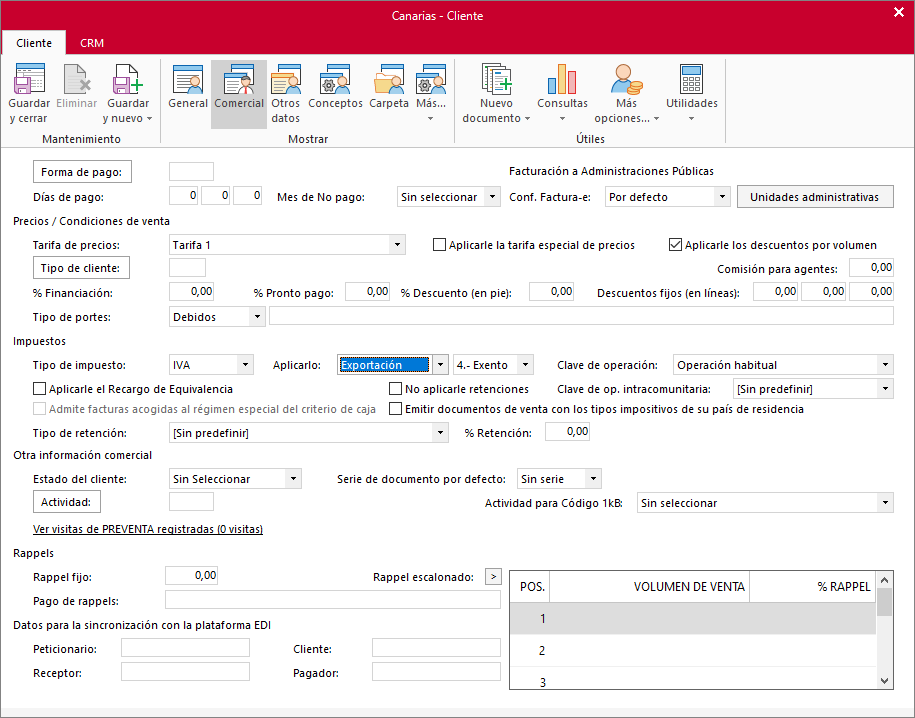Expand the Tipo de retención dropdown

click(x=441, y=433)
